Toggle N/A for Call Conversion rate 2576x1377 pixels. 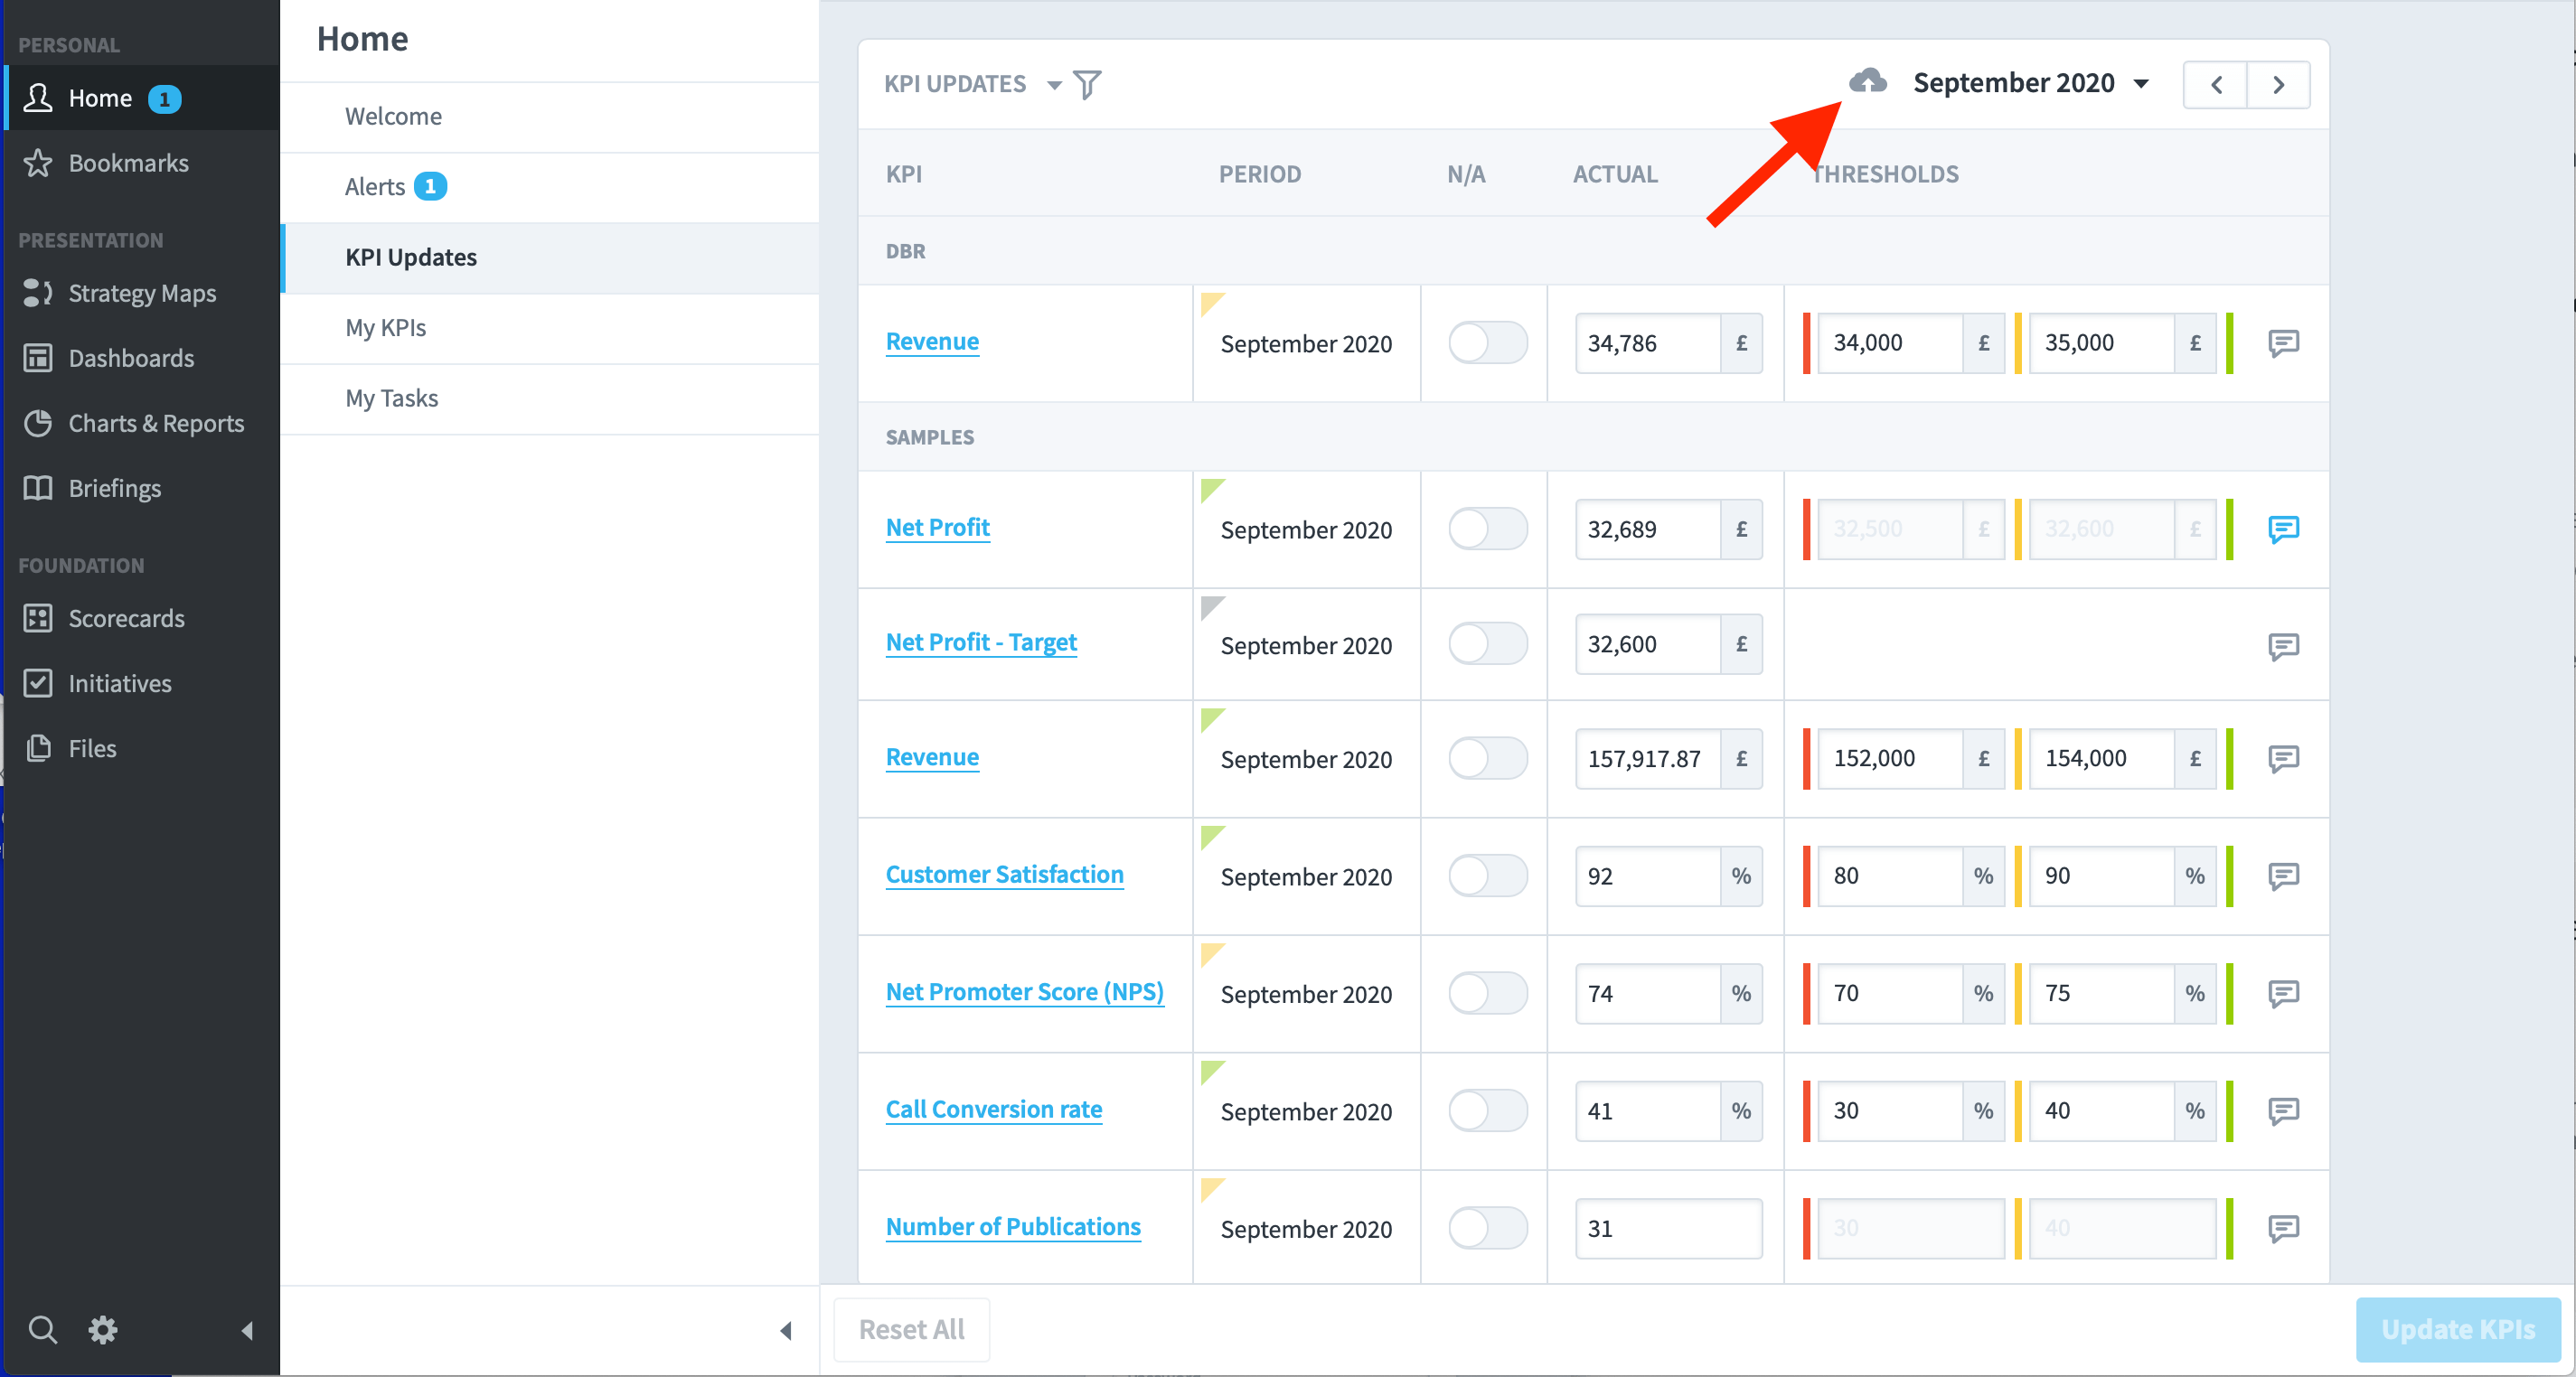[x=1487, y=1111]
